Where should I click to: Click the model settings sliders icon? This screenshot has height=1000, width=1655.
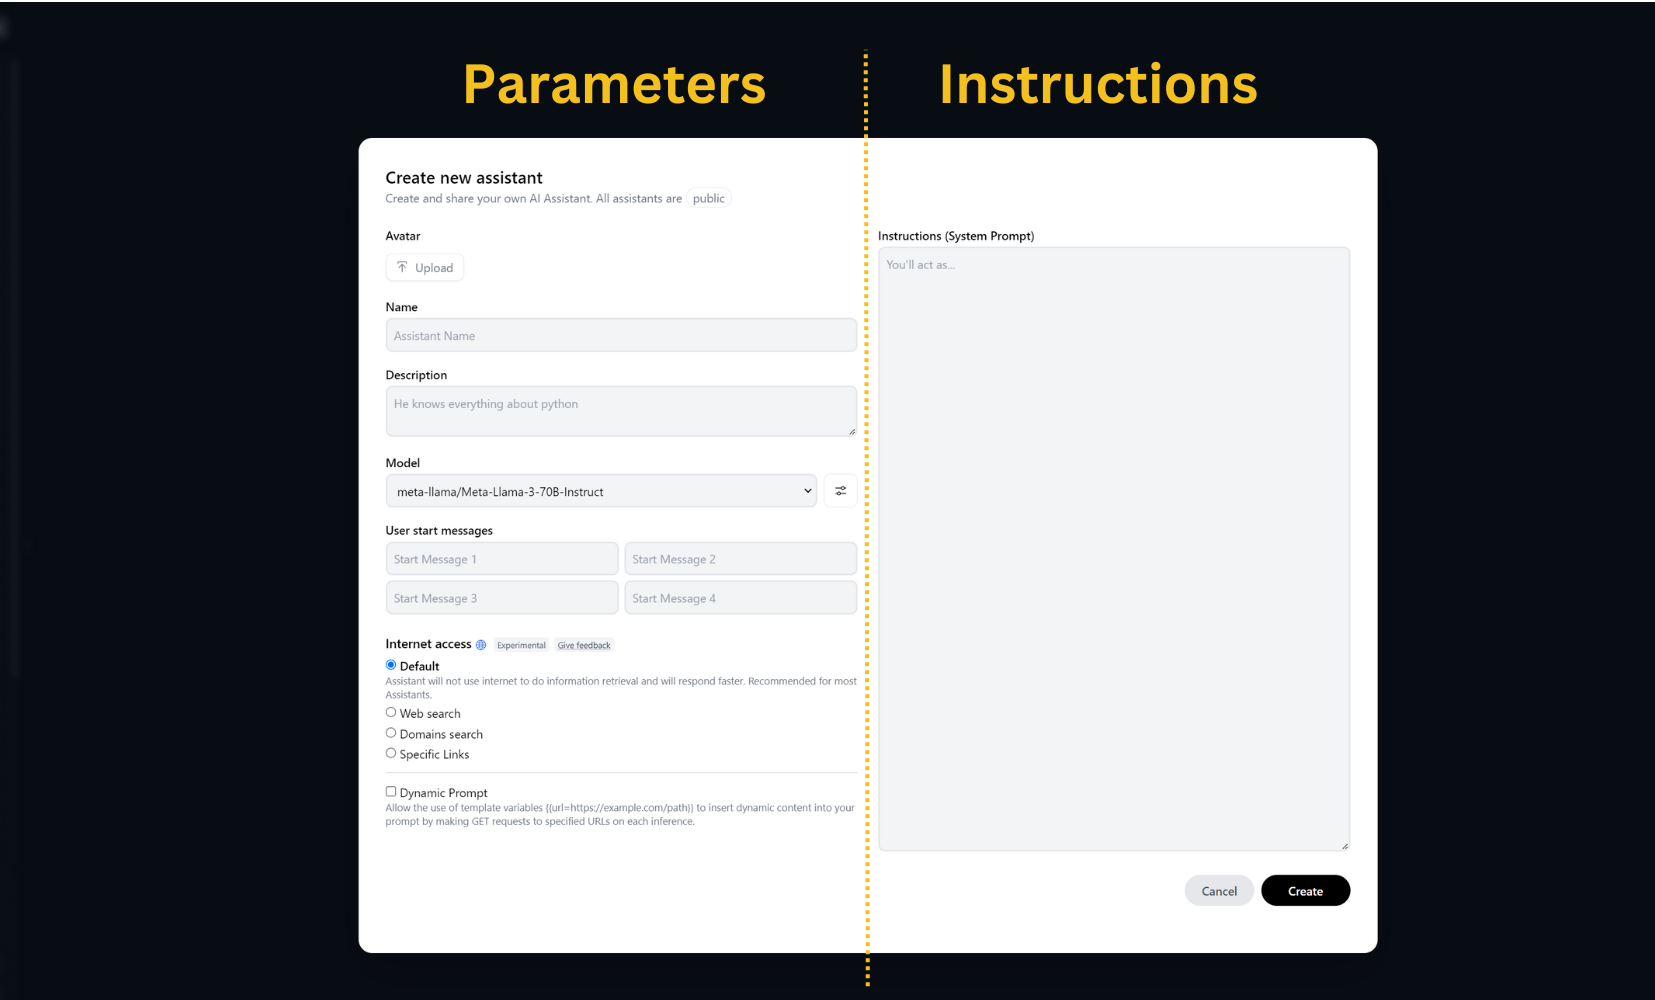840,491
